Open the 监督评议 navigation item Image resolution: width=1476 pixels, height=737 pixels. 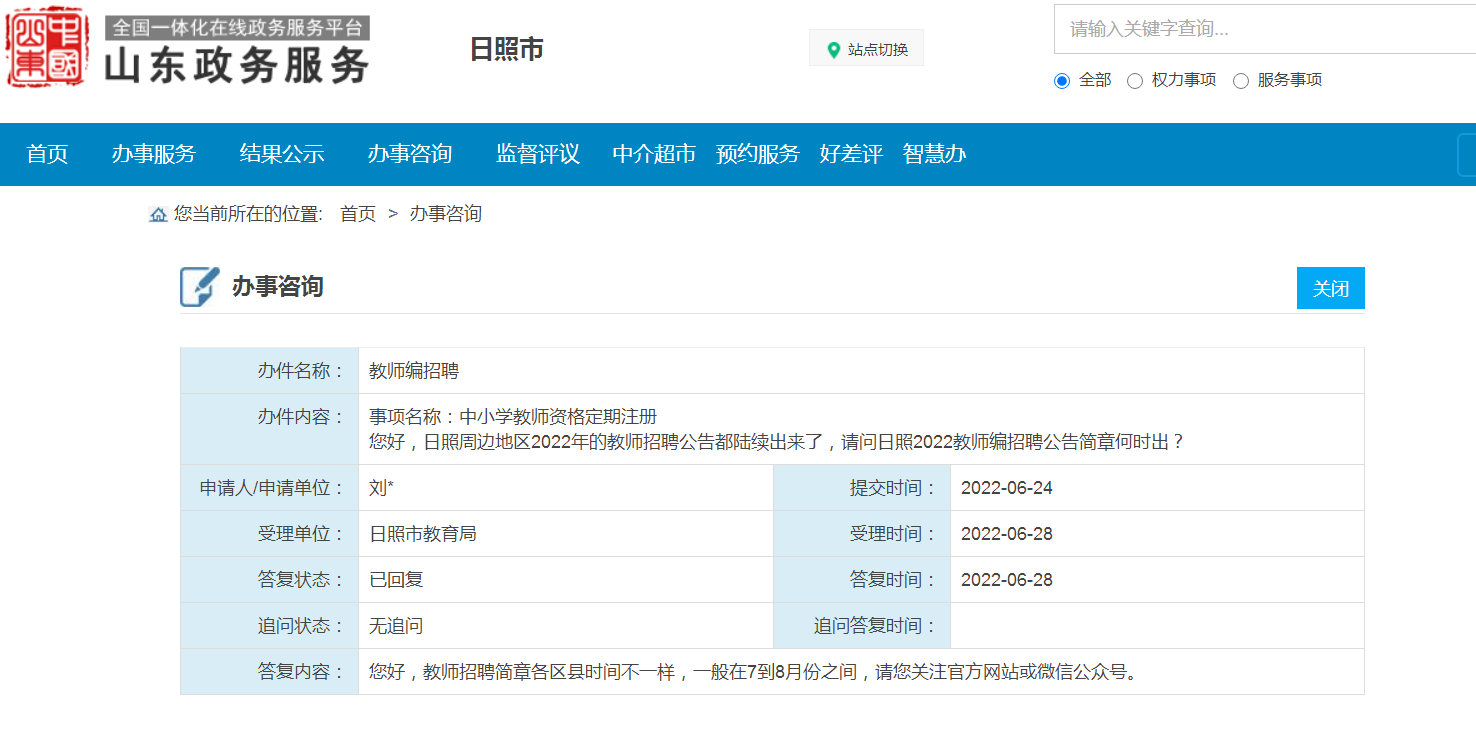tap(538, 154)
